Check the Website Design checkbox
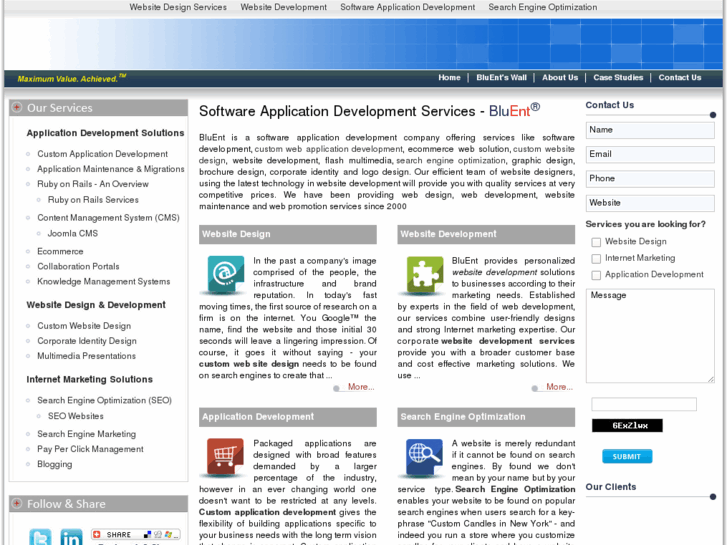The image size is (727, 545). click(x=596, y=242)
